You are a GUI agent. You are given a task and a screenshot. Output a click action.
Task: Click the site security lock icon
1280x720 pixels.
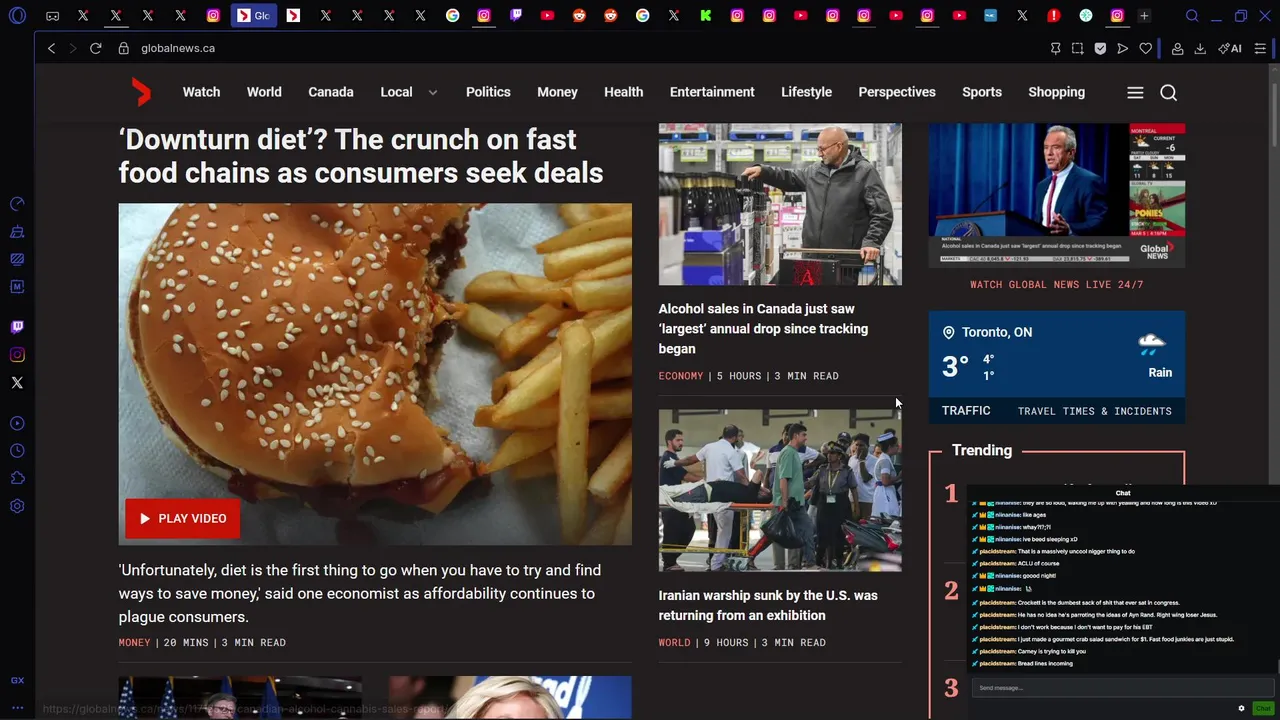tap(124, 48)
